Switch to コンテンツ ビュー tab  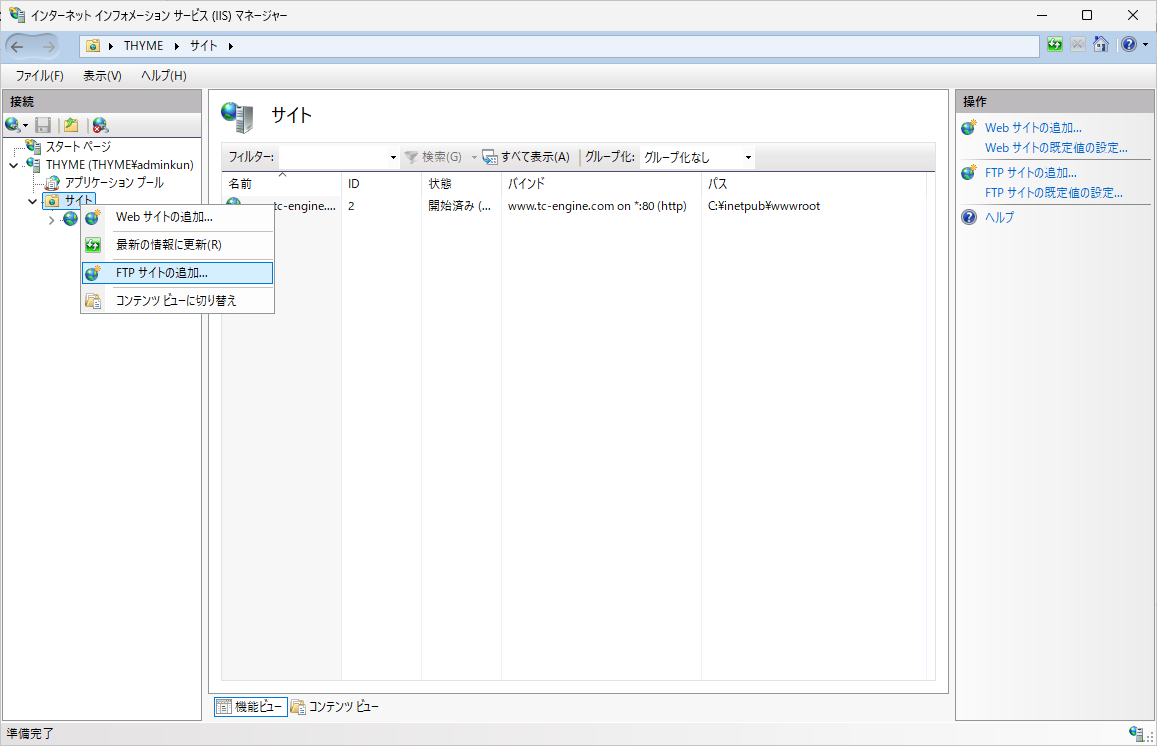334,707
